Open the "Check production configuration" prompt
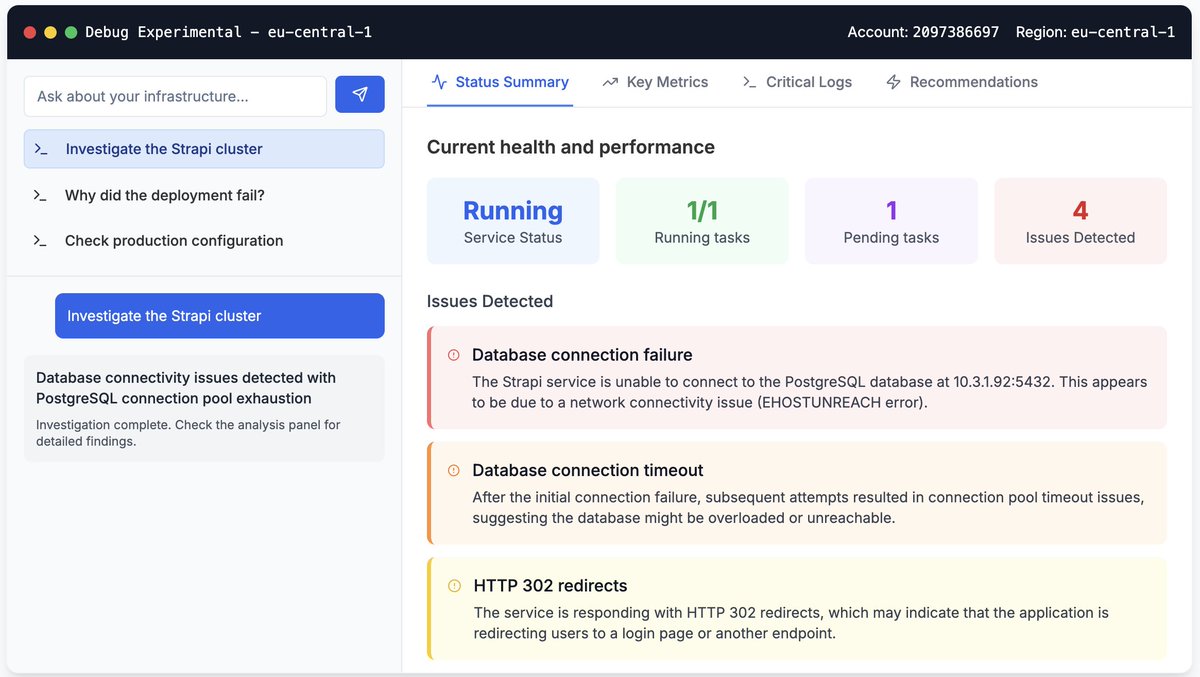Viewport: 1200px width, 677px height. (x=173, y=240)
